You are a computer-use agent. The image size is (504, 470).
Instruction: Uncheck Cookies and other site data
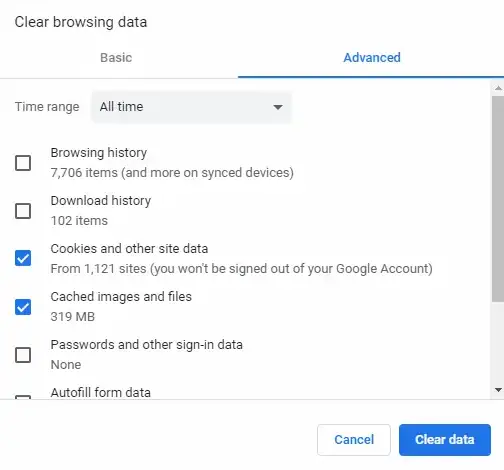(x=23, y=258)
